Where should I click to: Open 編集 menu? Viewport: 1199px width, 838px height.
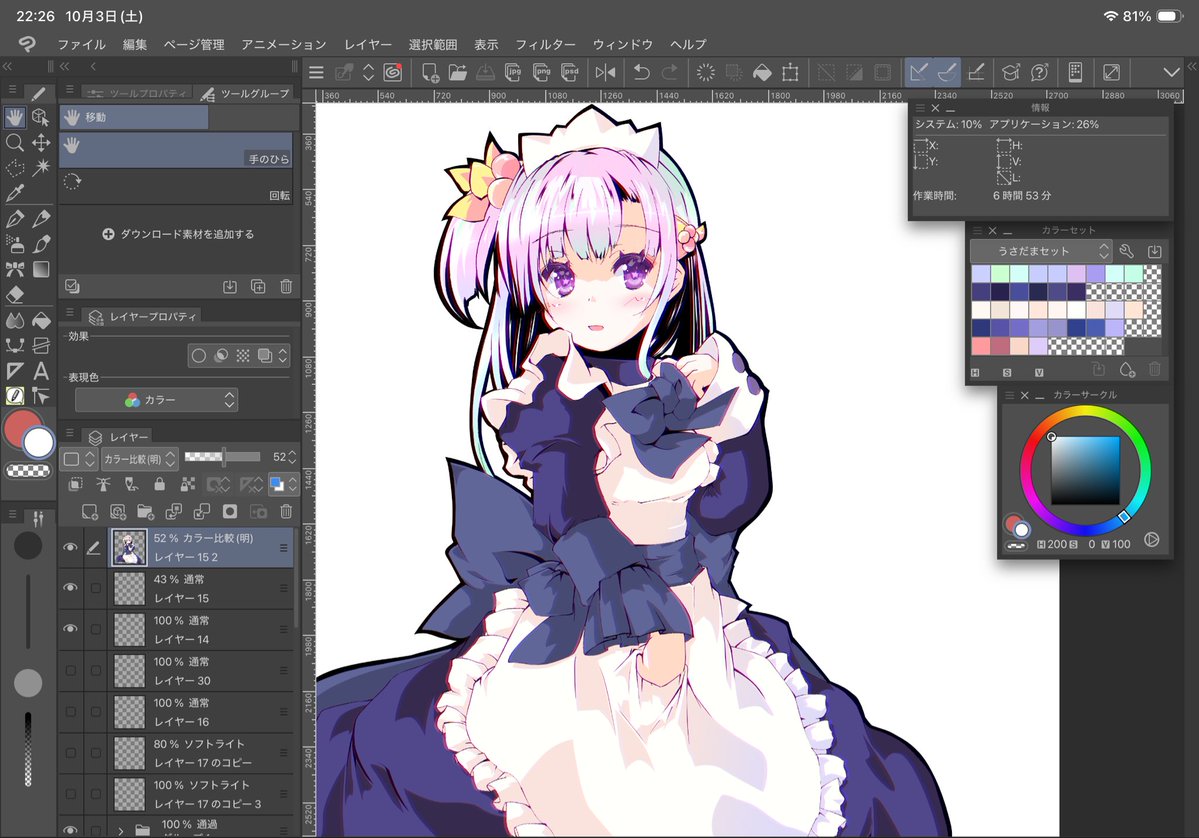tap(135, 44)
